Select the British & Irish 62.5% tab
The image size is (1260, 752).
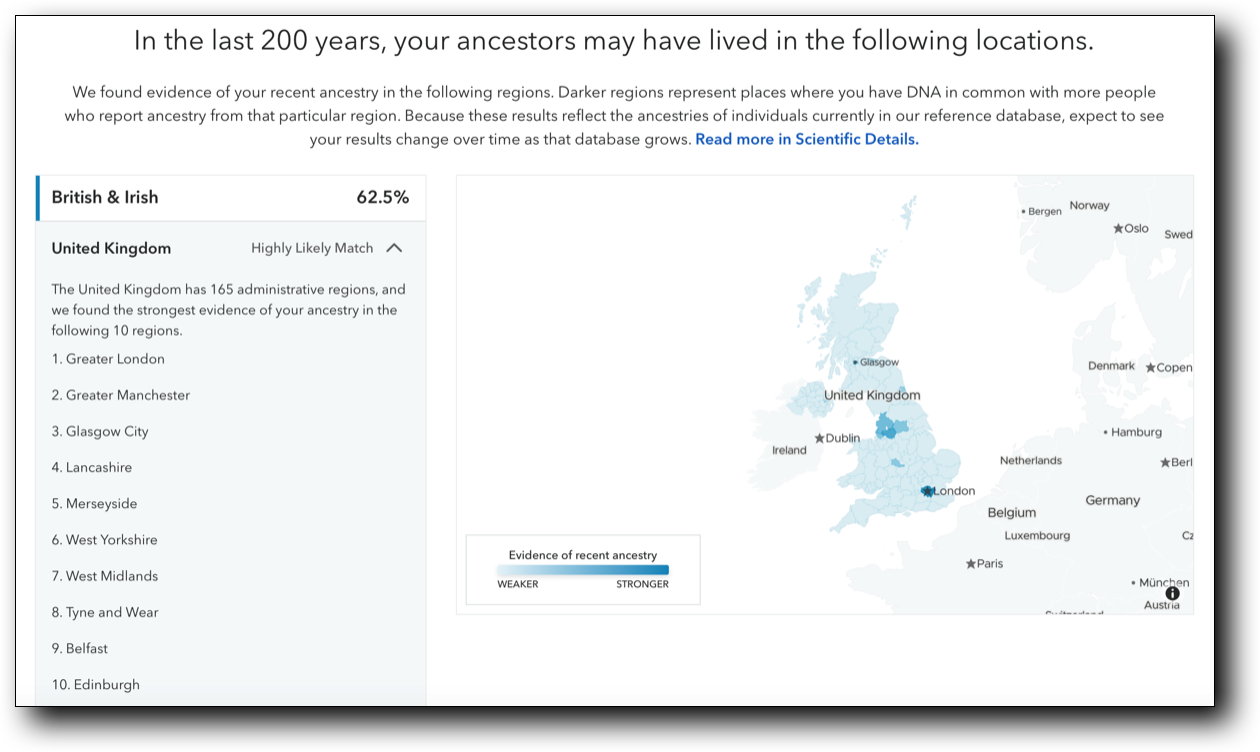coord(230,197)
